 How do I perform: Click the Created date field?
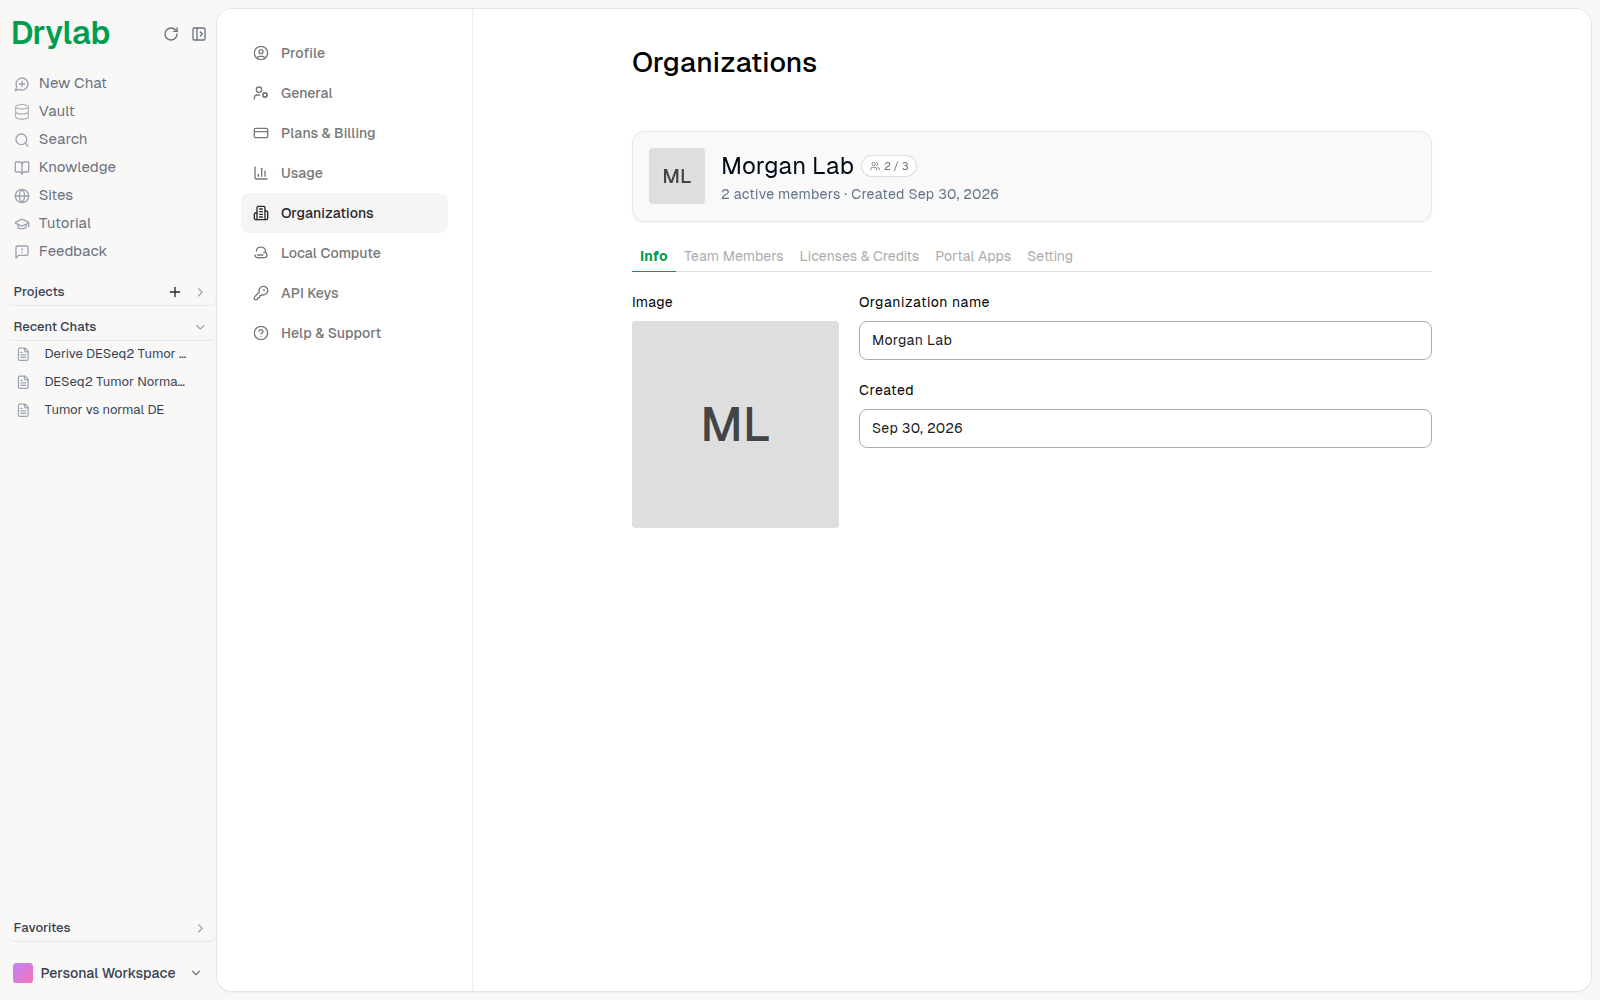point(1145,428)
